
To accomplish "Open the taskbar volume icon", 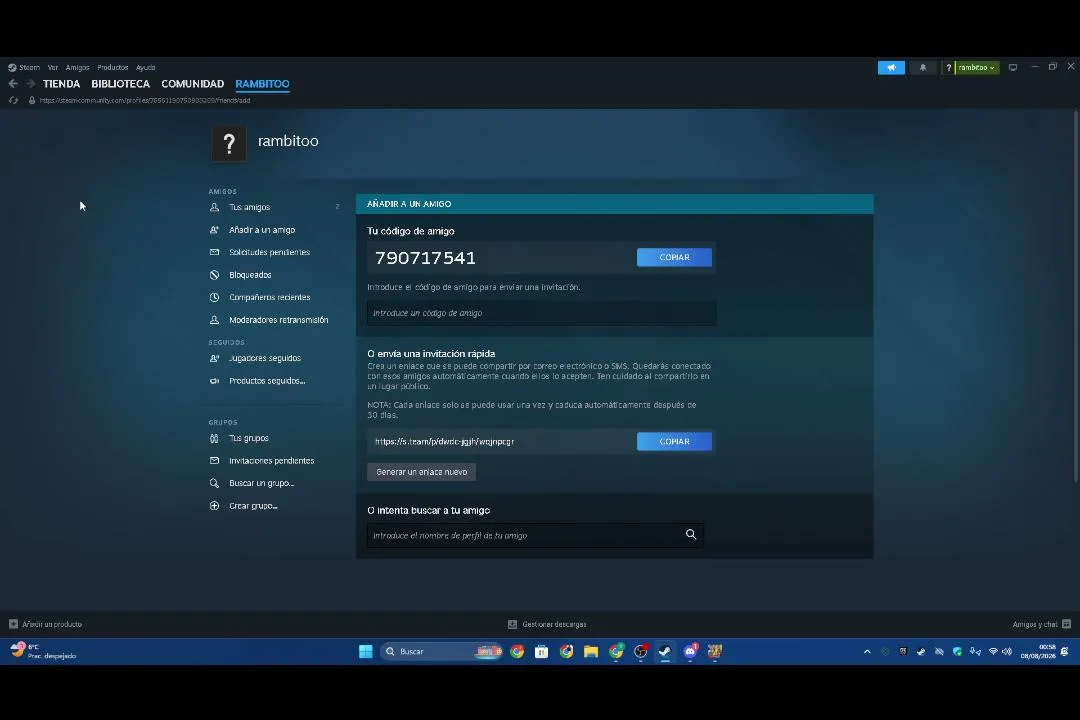I will (x=1007, y=651).
